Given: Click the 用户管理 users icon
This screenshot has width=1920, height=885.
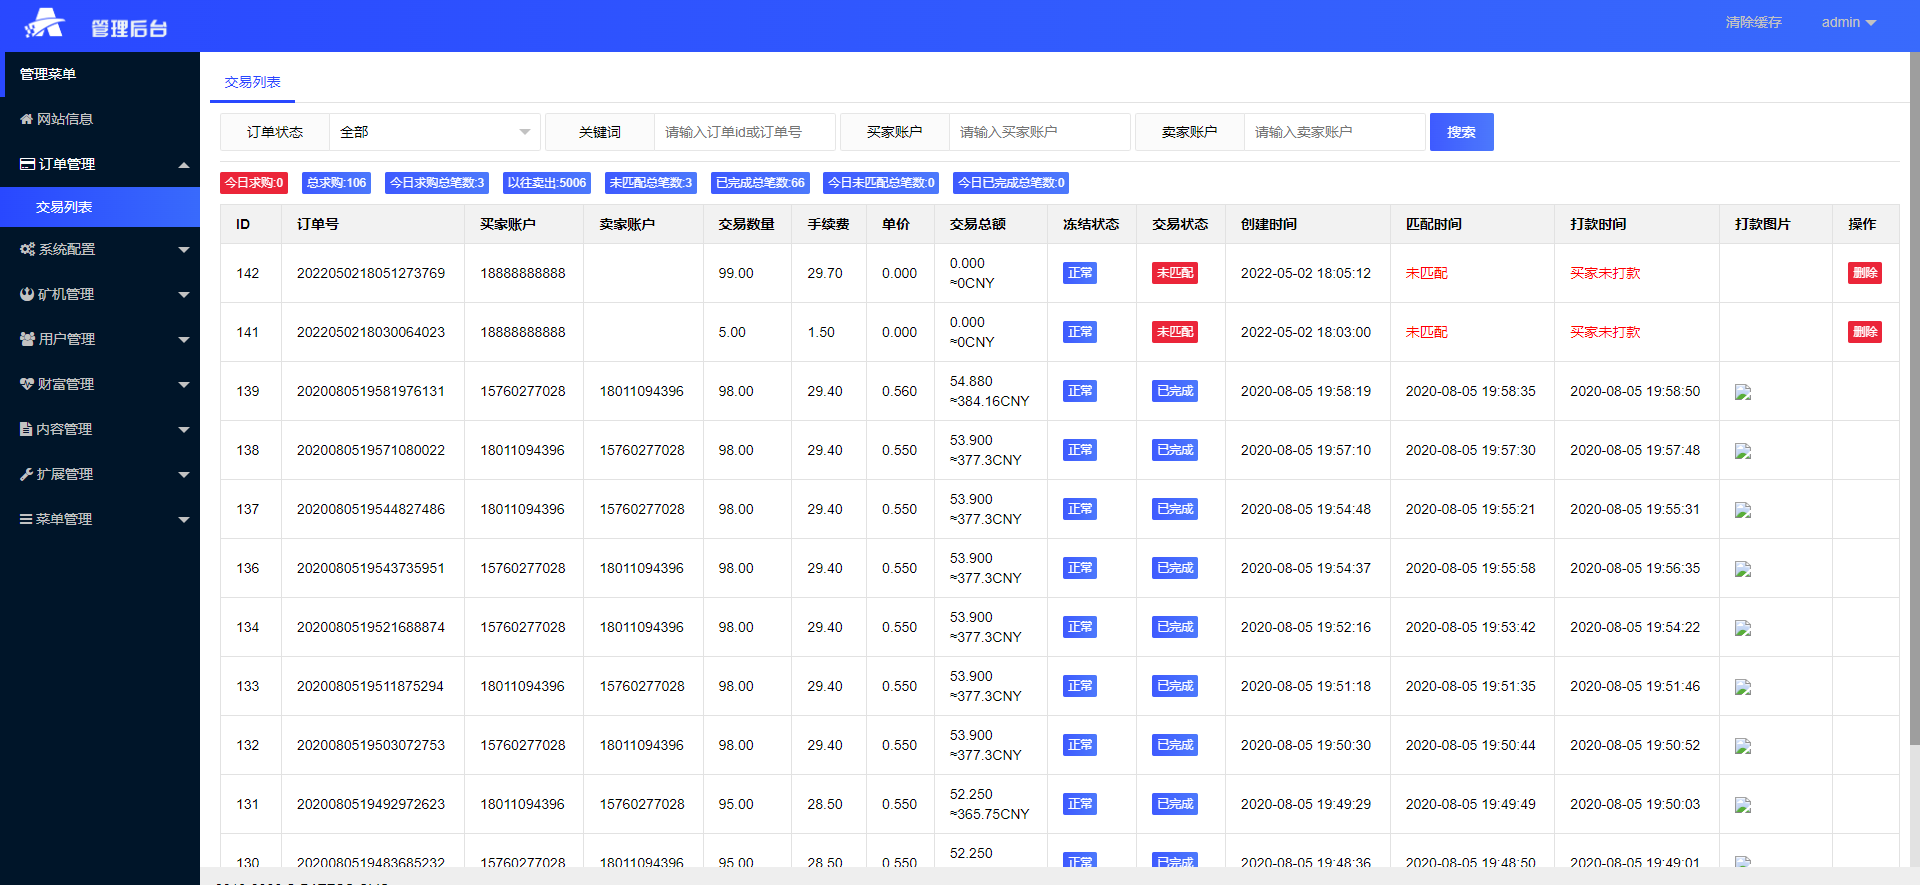Looking at the screenshot, I should [27, 339].
